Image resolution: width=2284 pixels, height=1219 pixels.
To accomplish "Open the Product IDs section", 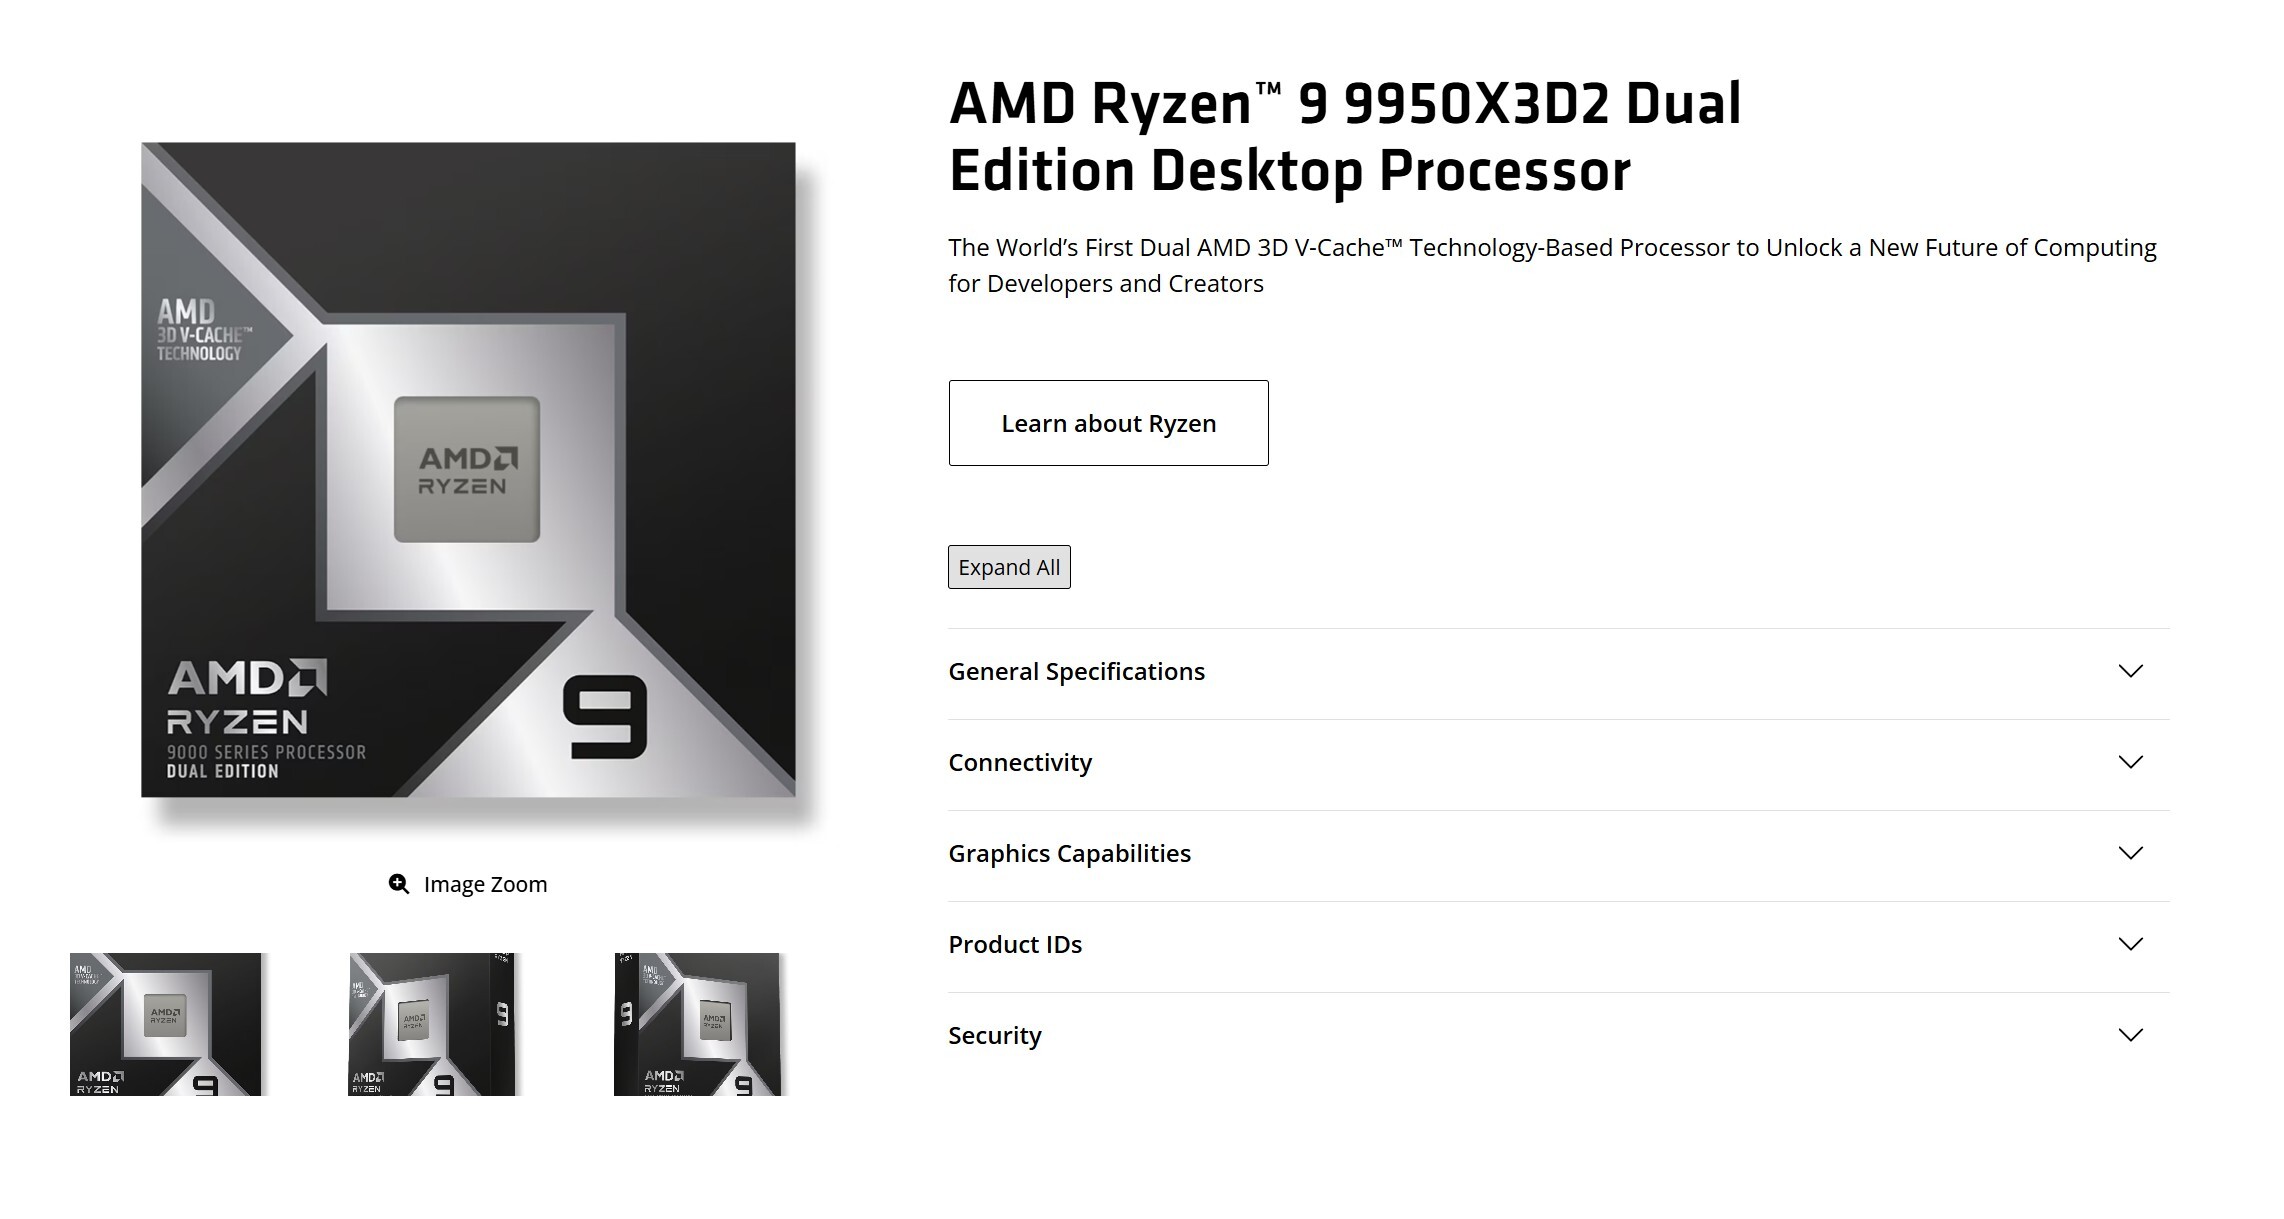I will [x=1015, y=943].
